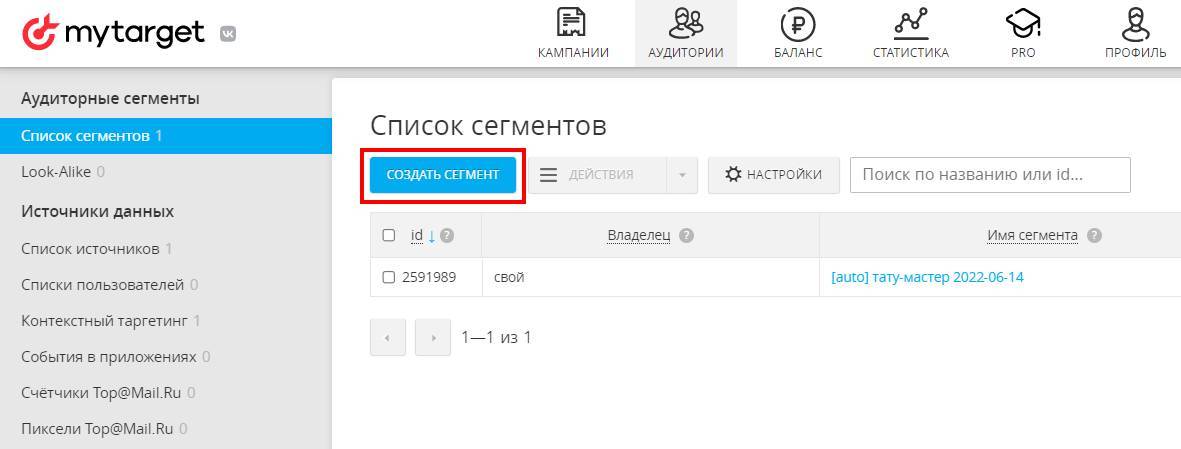
Task: Open the [auto] тату-мастер 2022-06-14 segment
Action: tap(927, 277)
